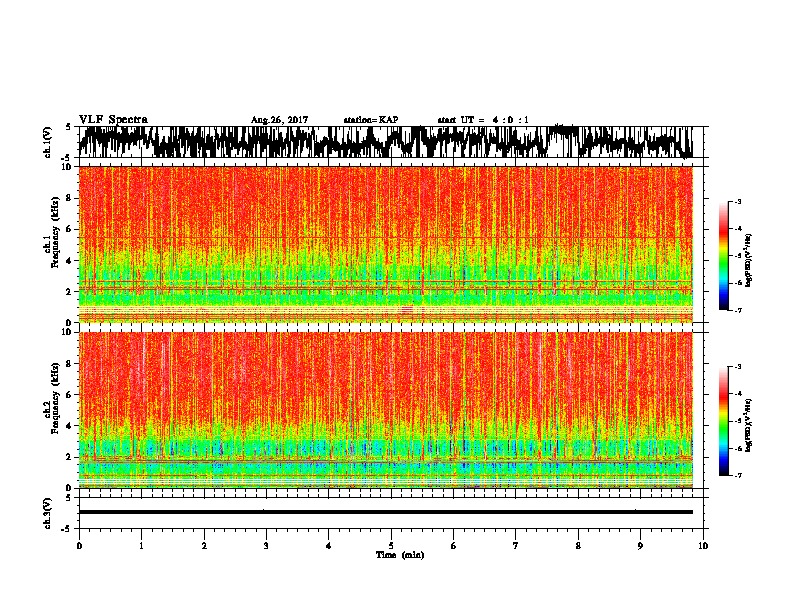Click the ch.2 "Frequency (kHz)" axis label

click(55, 398)
